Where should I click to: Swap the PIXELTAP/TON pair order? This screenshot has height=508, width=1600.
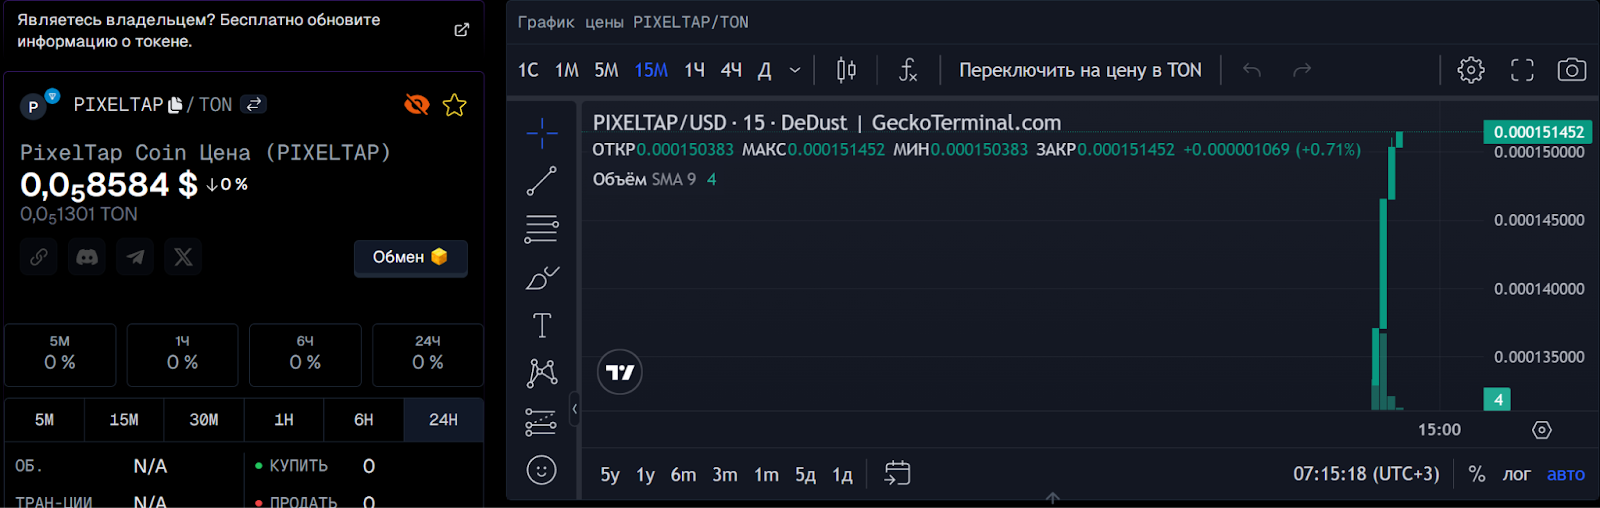(254, 104)
